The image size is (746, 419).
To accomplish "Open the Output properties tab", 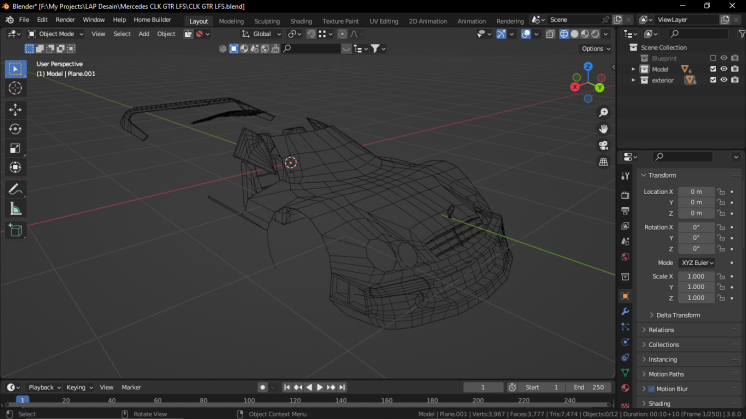I will 625,211.
